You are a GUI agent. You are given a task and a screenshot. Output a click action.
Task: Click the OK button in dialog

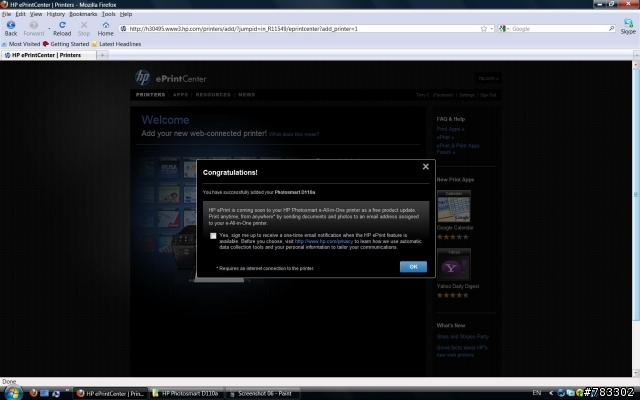[413, 267]
